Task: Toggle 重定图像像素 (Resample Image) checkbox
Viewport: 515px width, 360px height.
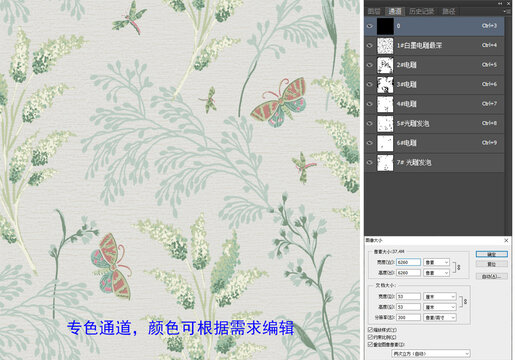Action: 370,344
